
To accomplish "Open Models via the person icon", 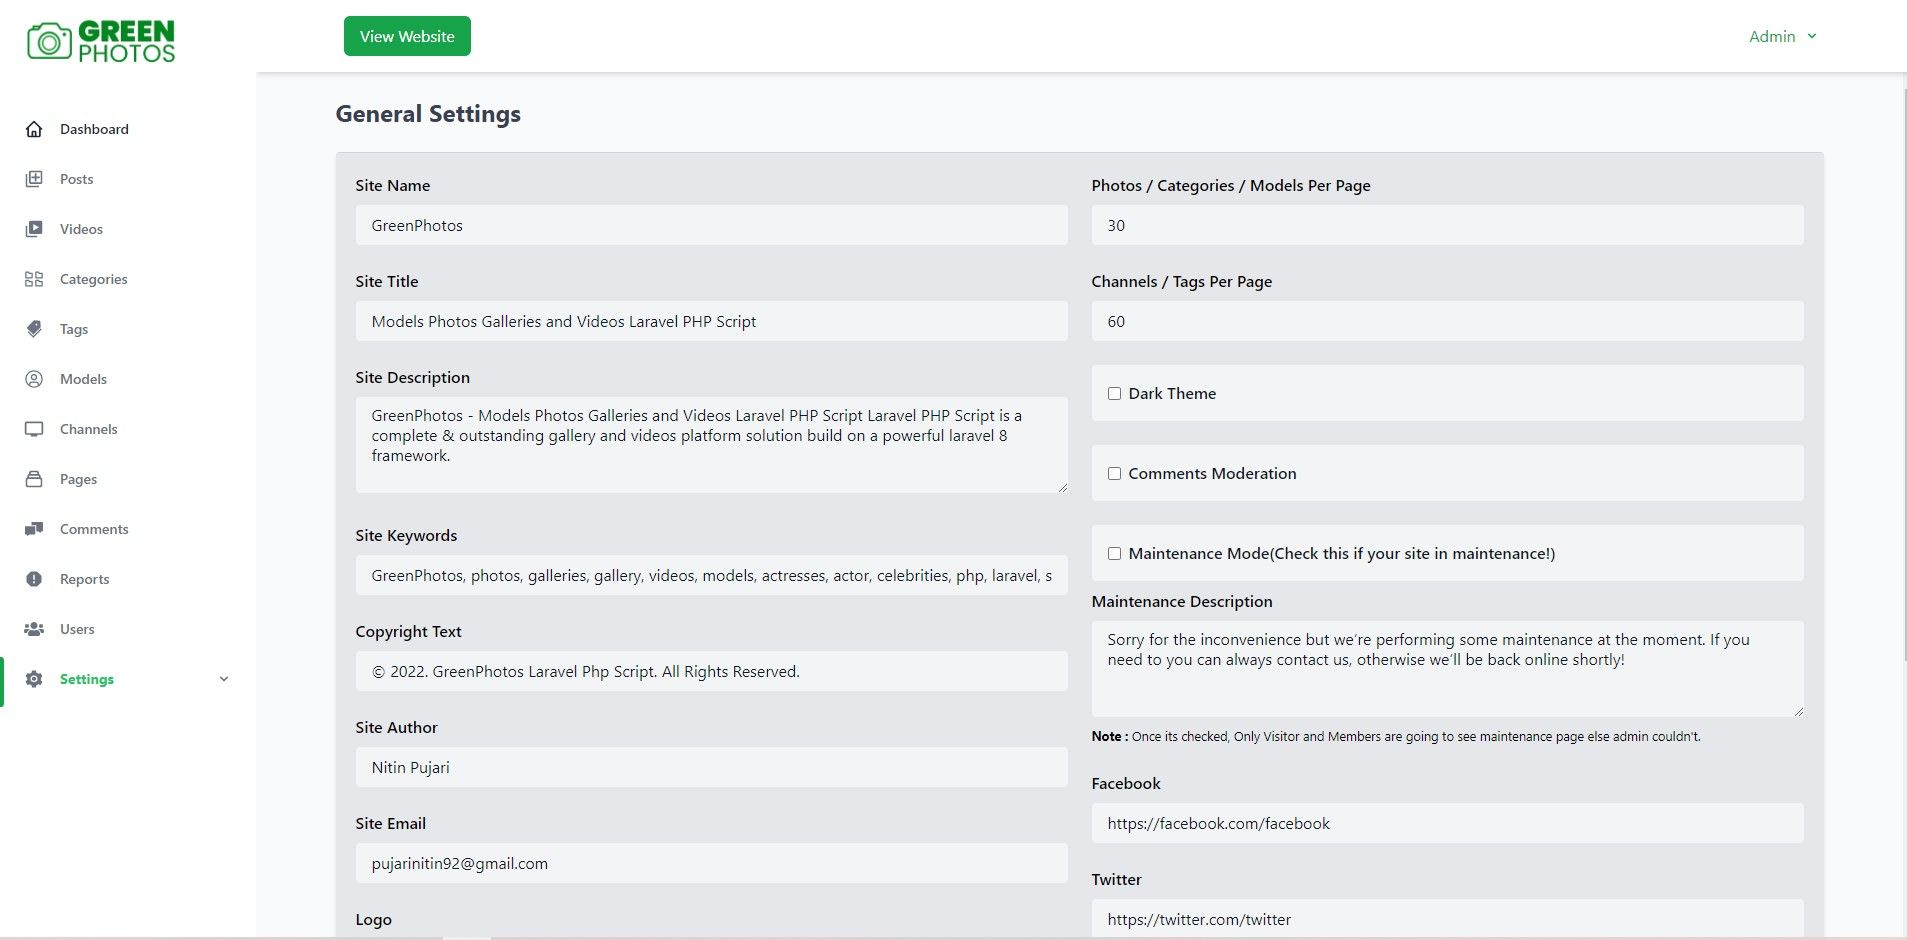I will (x=34, y=379).
